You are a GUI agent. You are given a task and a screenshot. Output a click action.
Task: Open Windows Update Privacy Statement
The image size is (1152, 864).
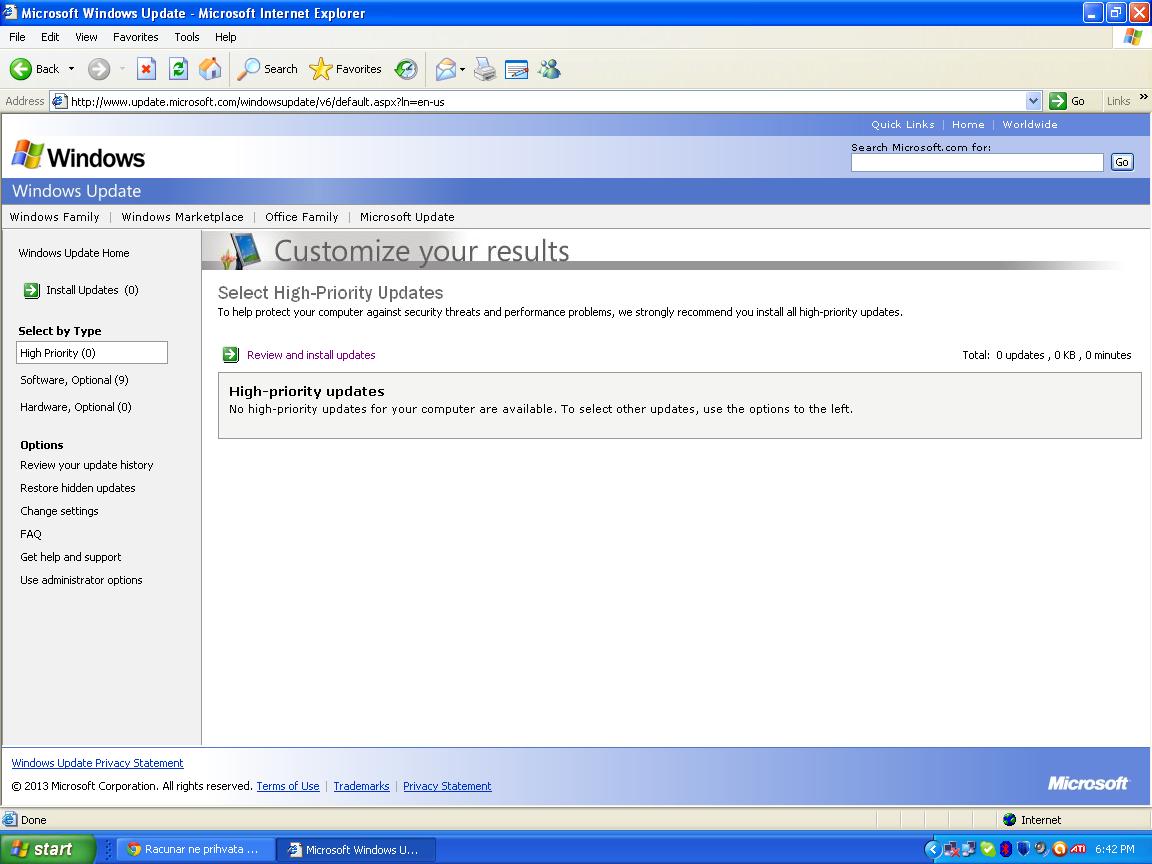click(x=97, y=763)
